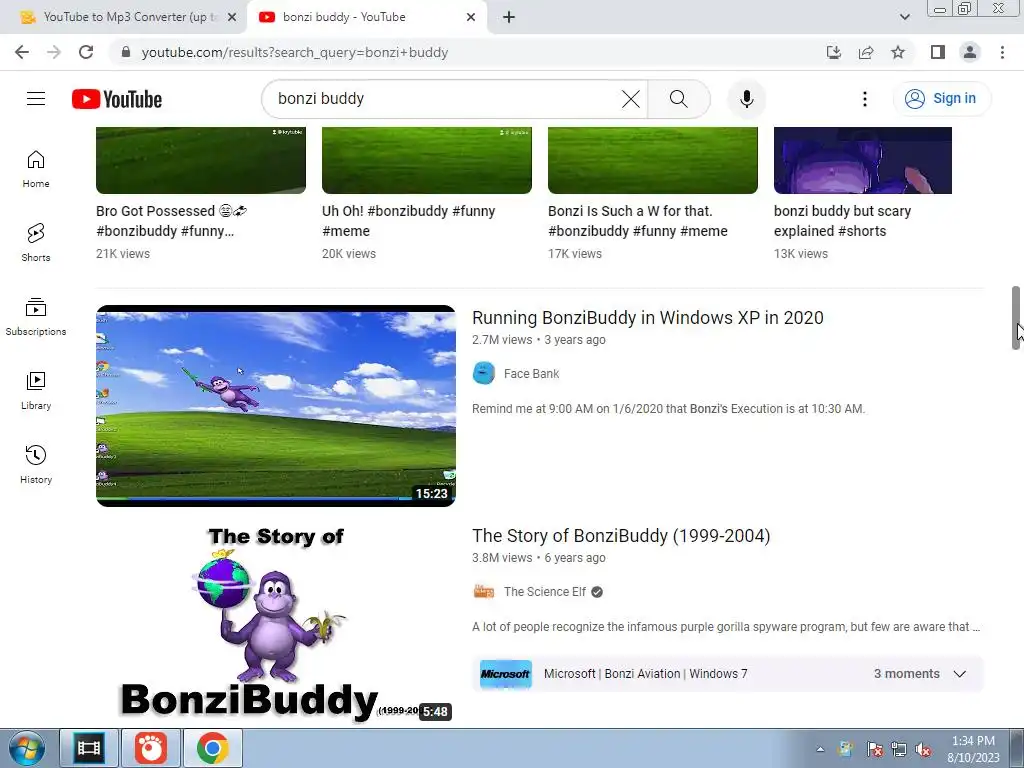Click The Science Elf channel name
Viewport: 1024px width, 768px height.
(545, 592)
